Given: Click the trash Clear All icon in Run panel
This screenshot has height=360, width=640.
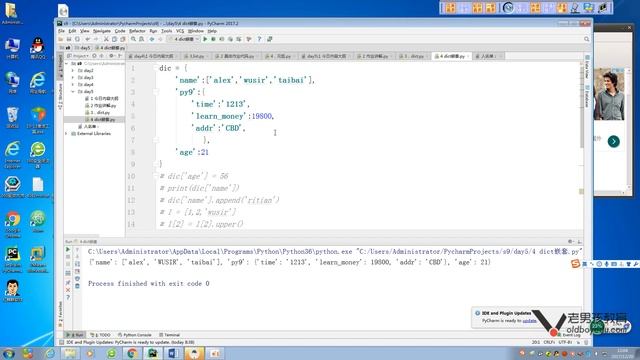Looking at the screenshot, I should point(77,286).
